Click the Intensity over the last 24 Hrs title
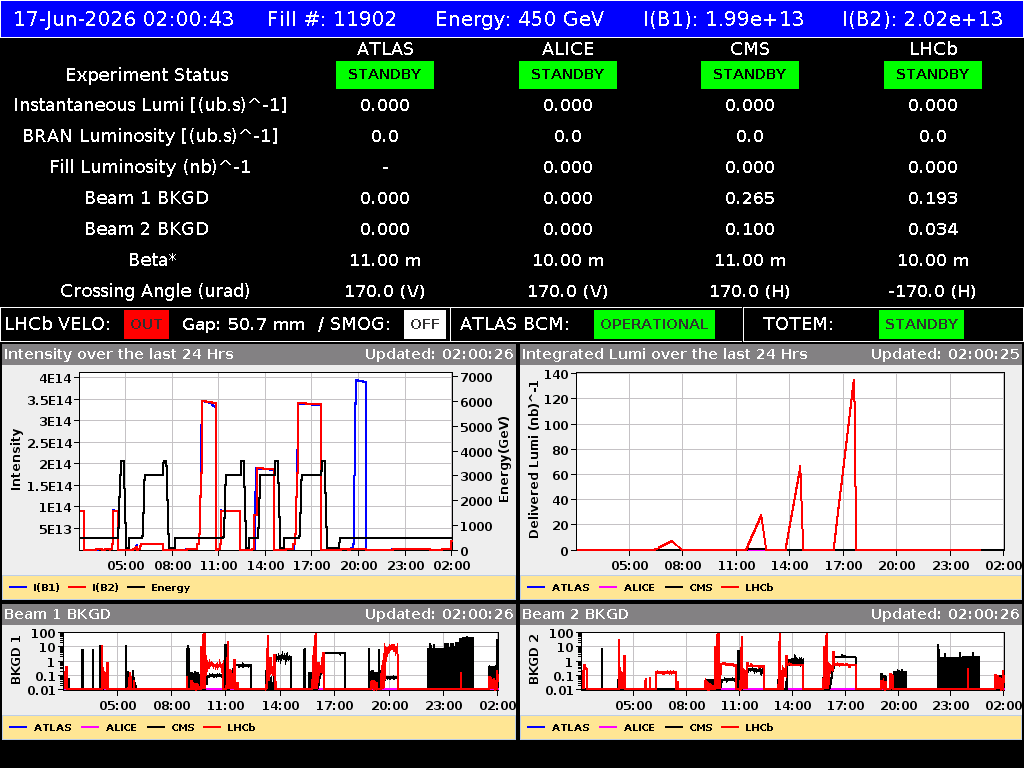The width and height of the screenshot is (1024, 768). pos(118,355)
